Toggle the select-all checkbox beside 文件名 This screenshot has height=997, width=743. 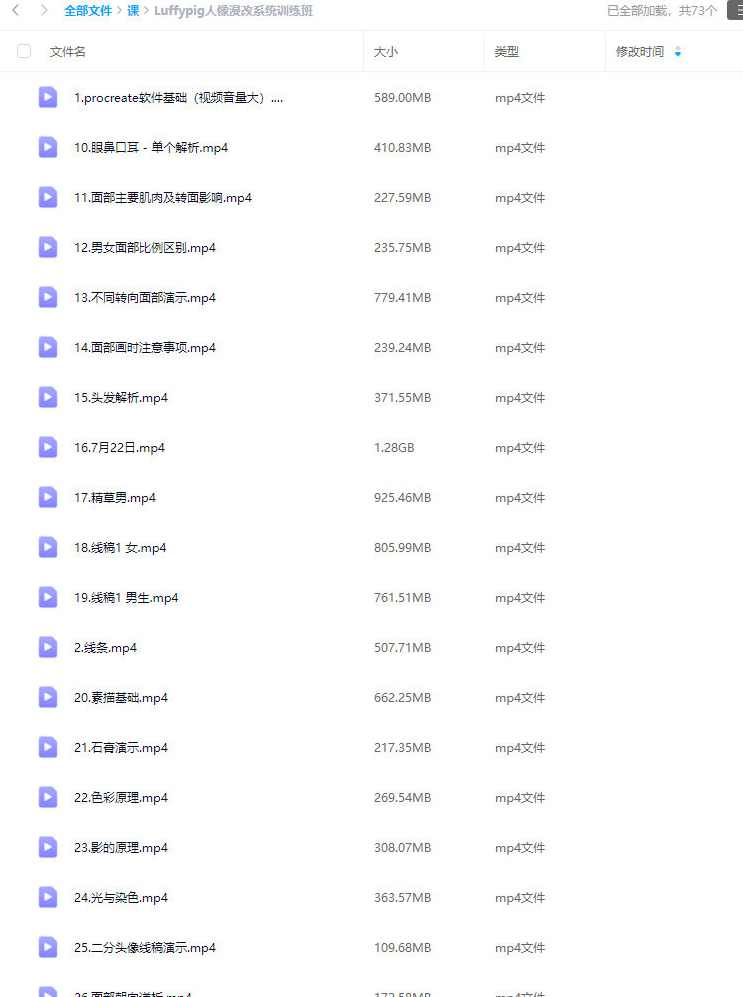coord(24,51)
